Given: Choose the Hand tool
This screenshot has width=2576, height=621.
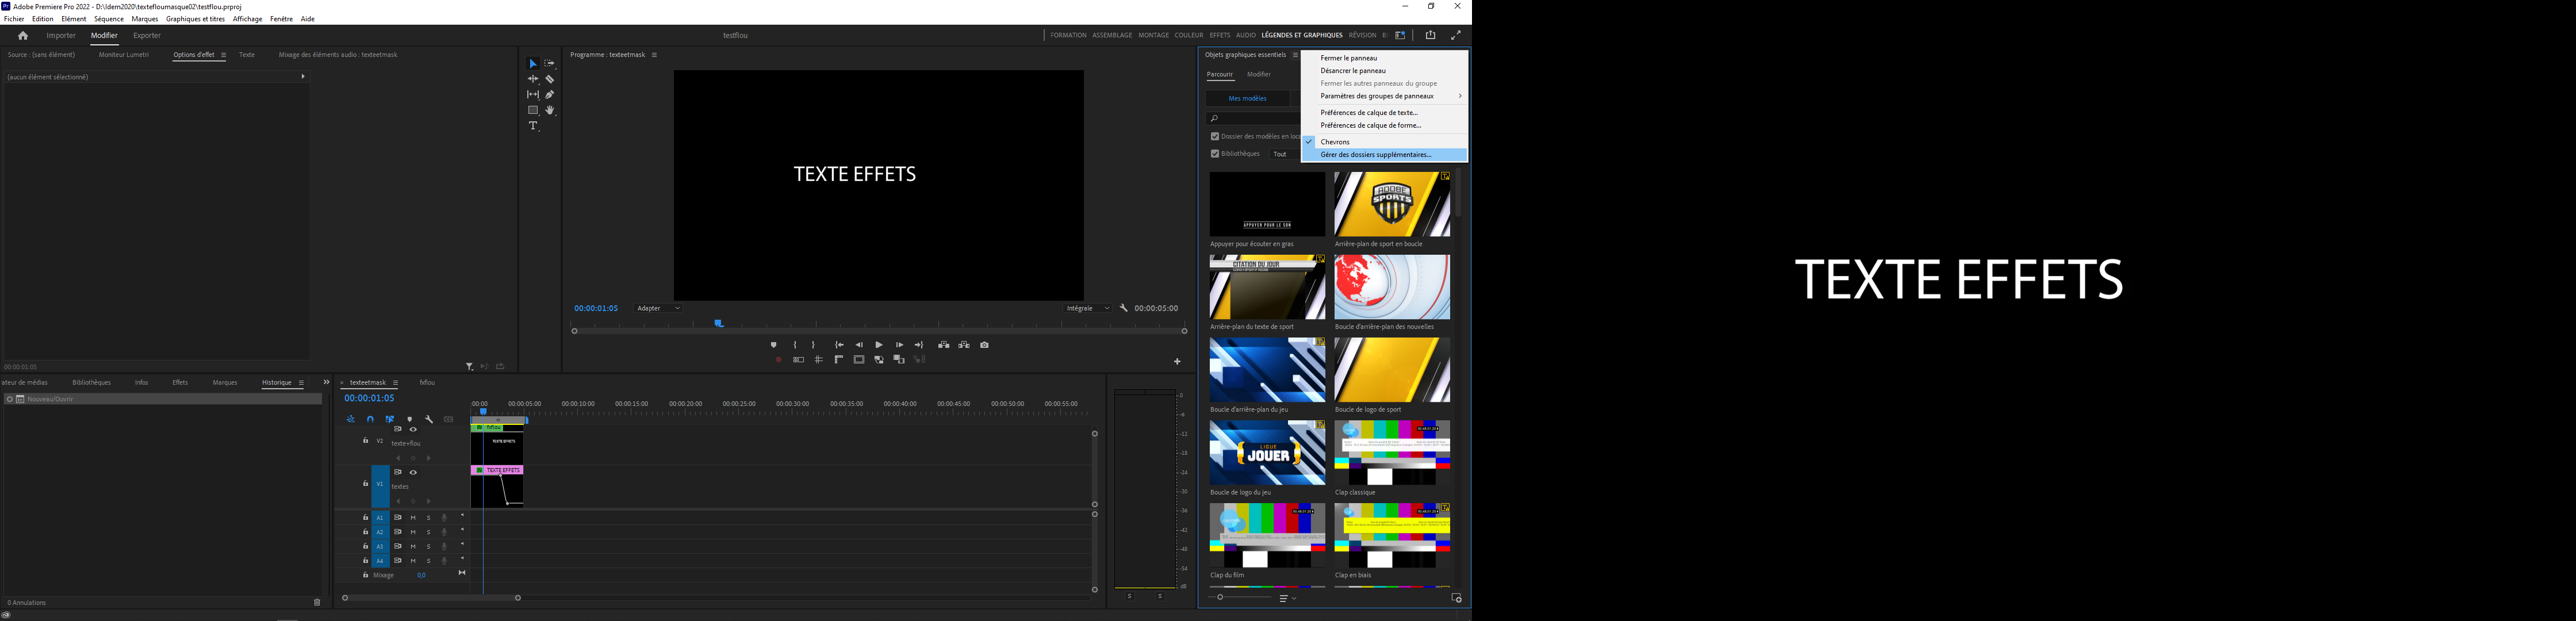Looking at the screenshot, I should (550, 111).
